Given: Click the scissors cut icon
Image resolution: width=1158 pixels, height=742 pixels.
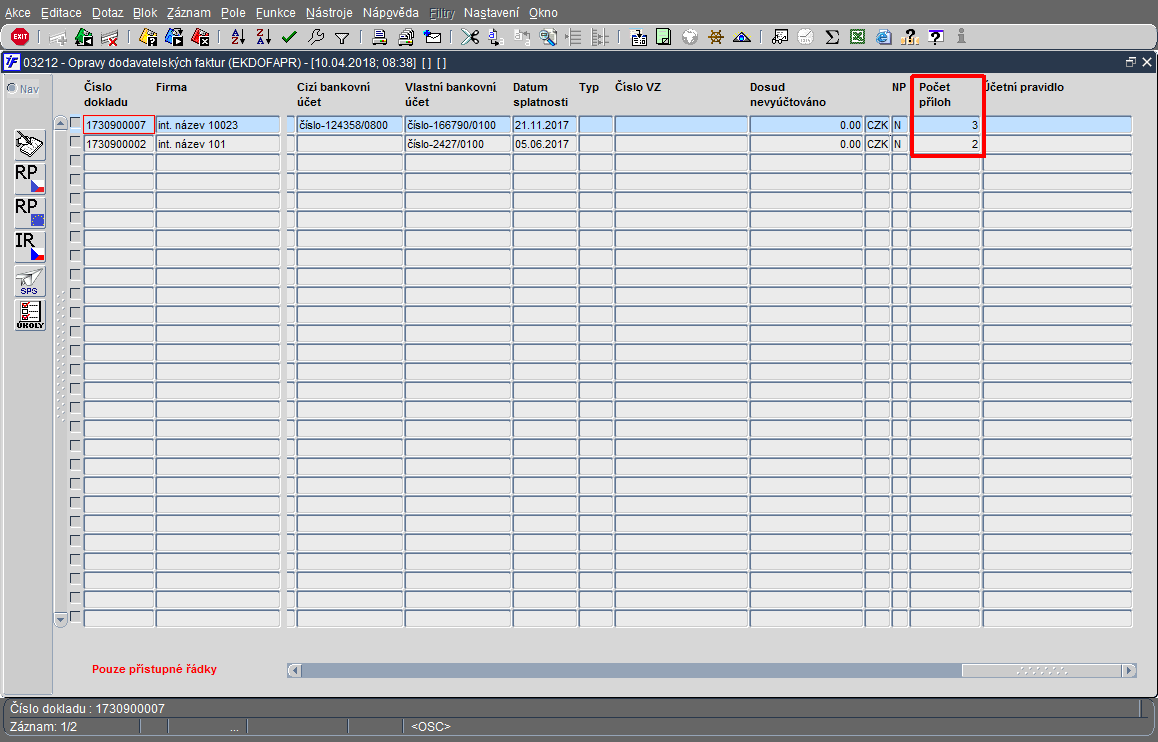Looking at the screenshot, I should pos(470,36).
